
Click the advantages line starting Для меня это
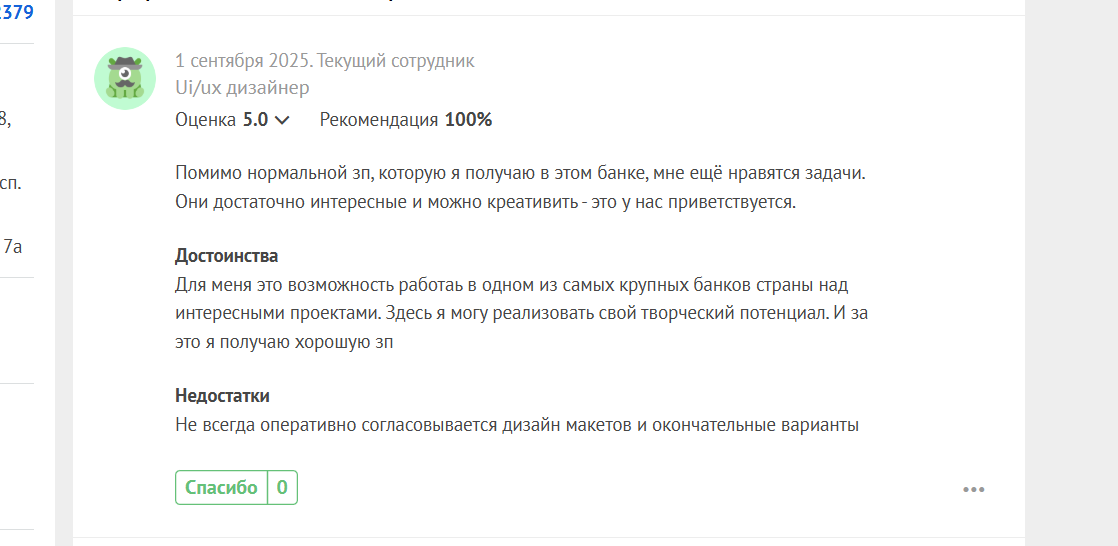pyautogui.click(x=511, y=285)
